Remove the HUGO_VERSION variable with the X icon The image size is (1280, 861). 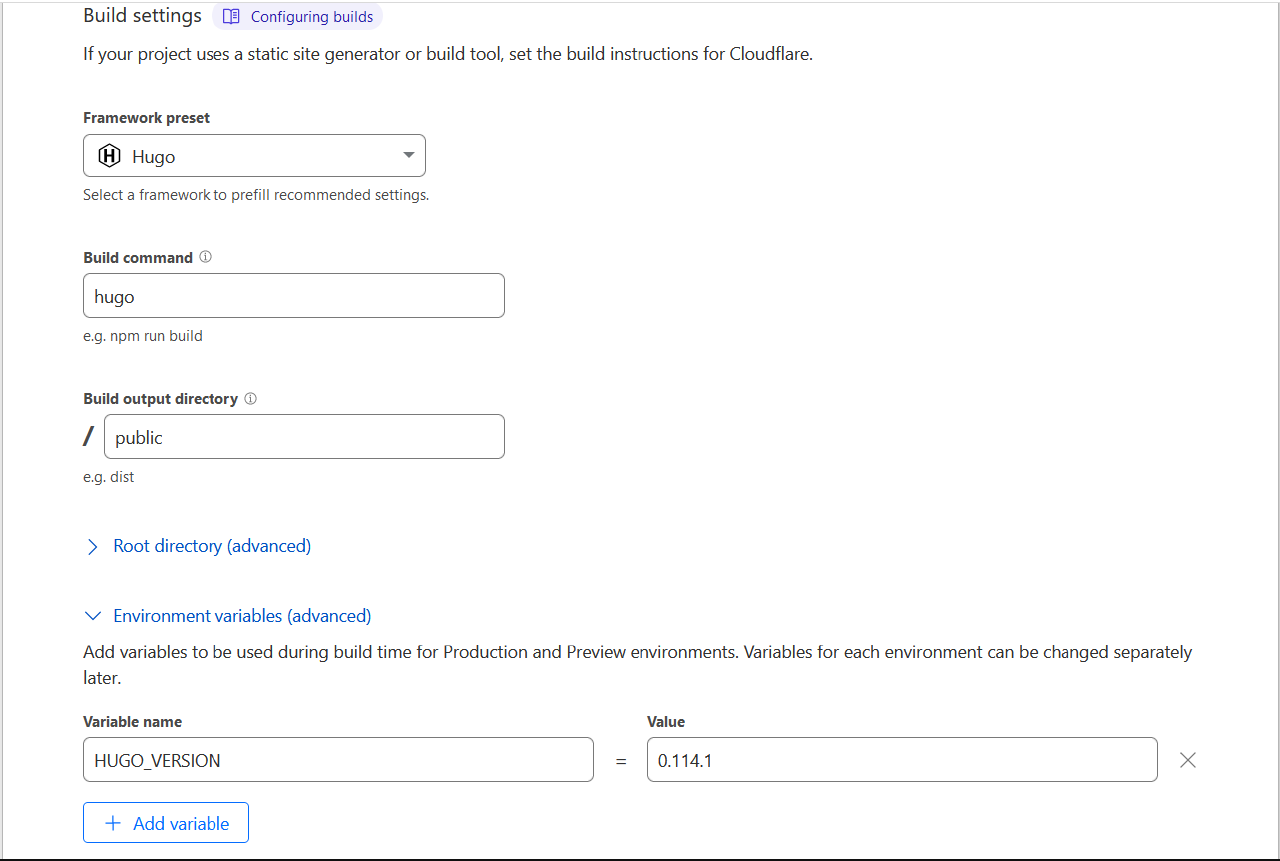1187,760
